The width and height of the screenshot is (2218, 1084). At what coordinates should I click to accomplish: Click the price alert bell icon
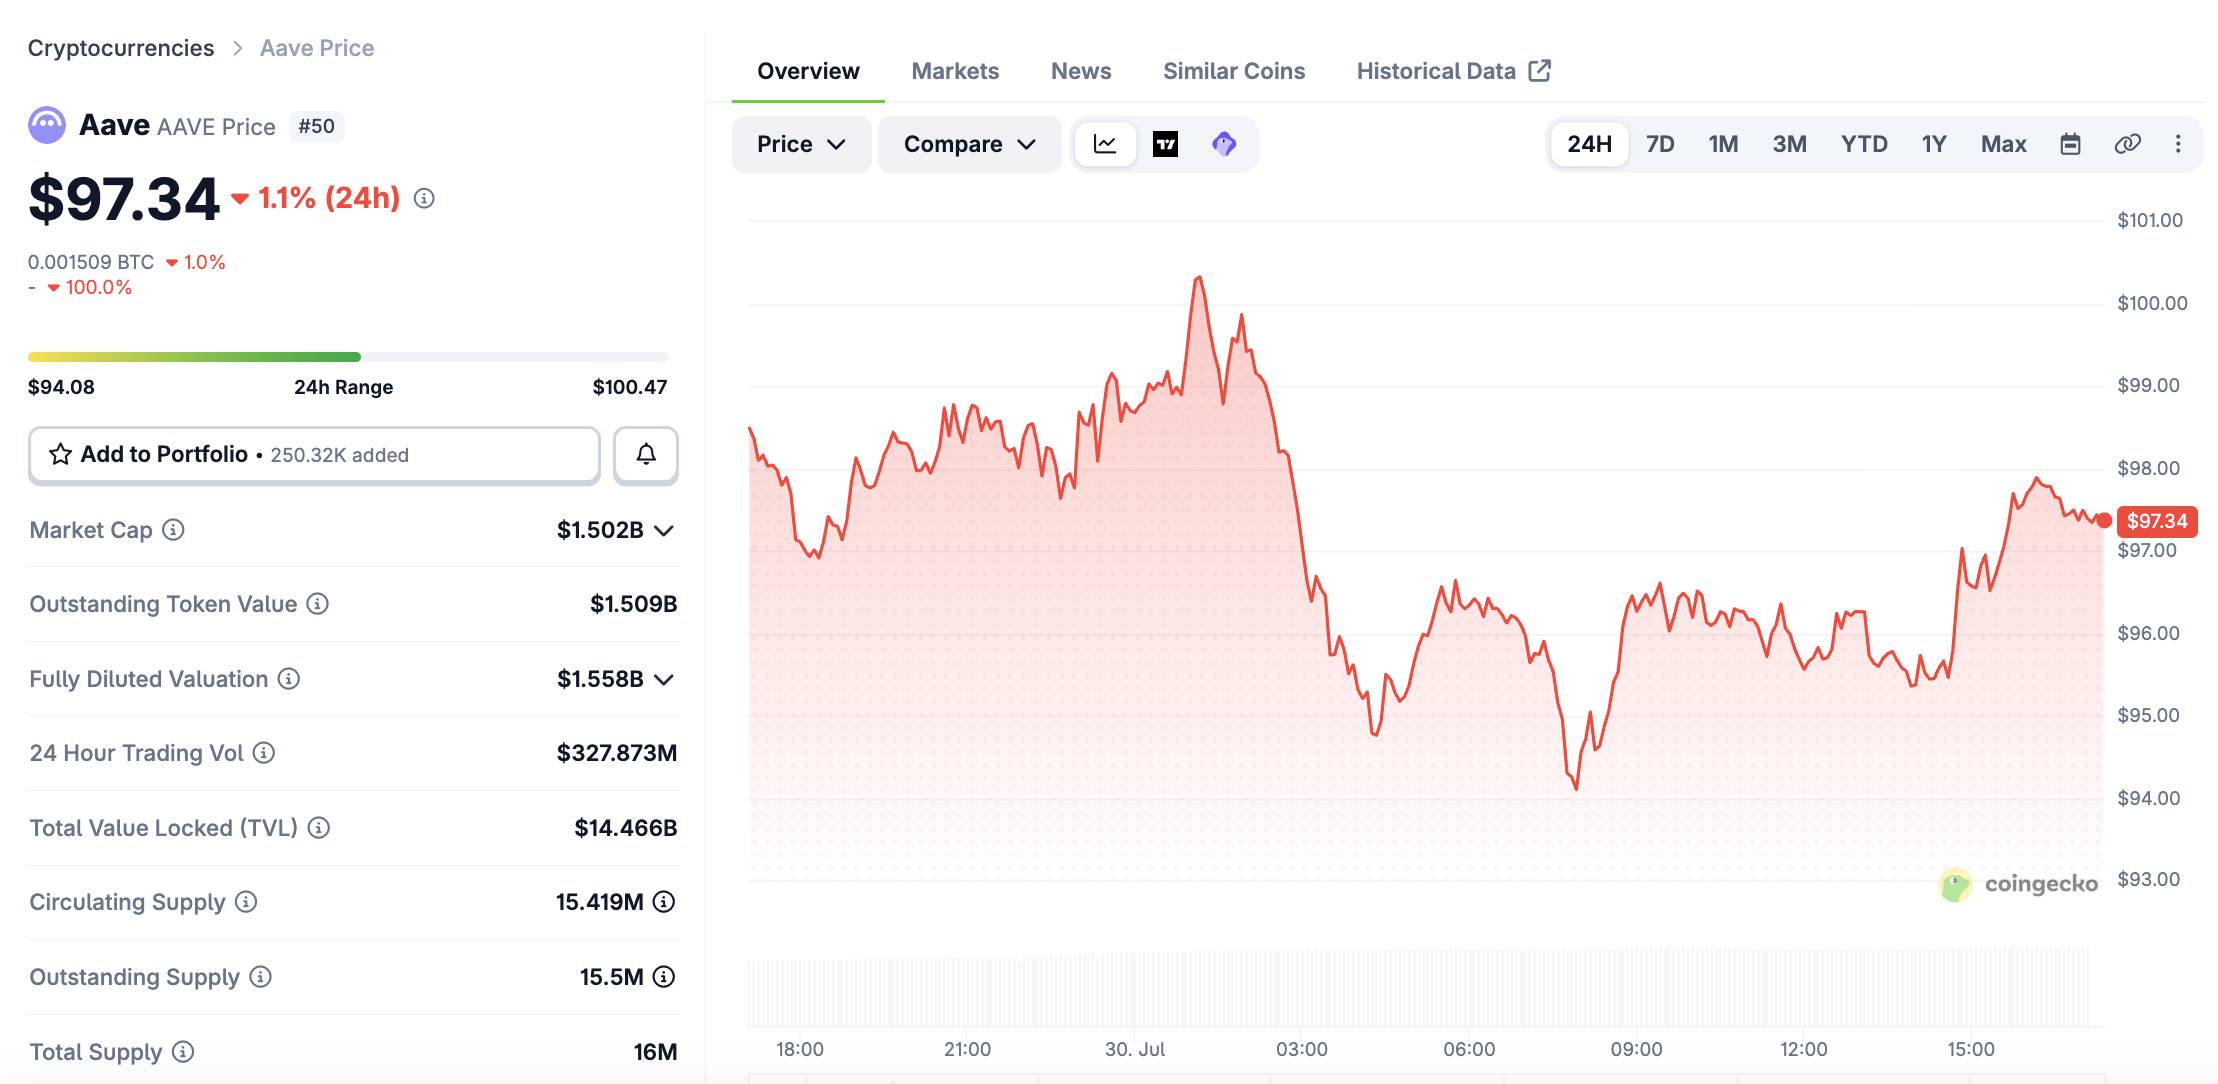(646, 455)
